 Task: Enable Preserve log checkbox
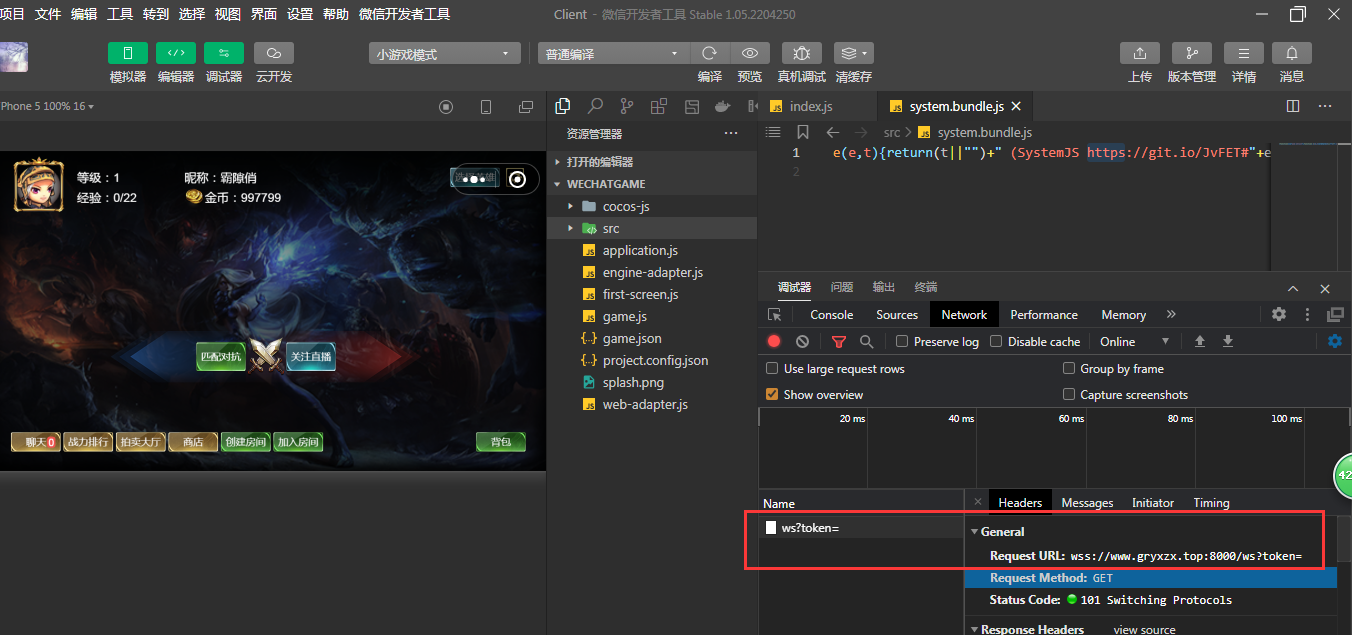902,341
